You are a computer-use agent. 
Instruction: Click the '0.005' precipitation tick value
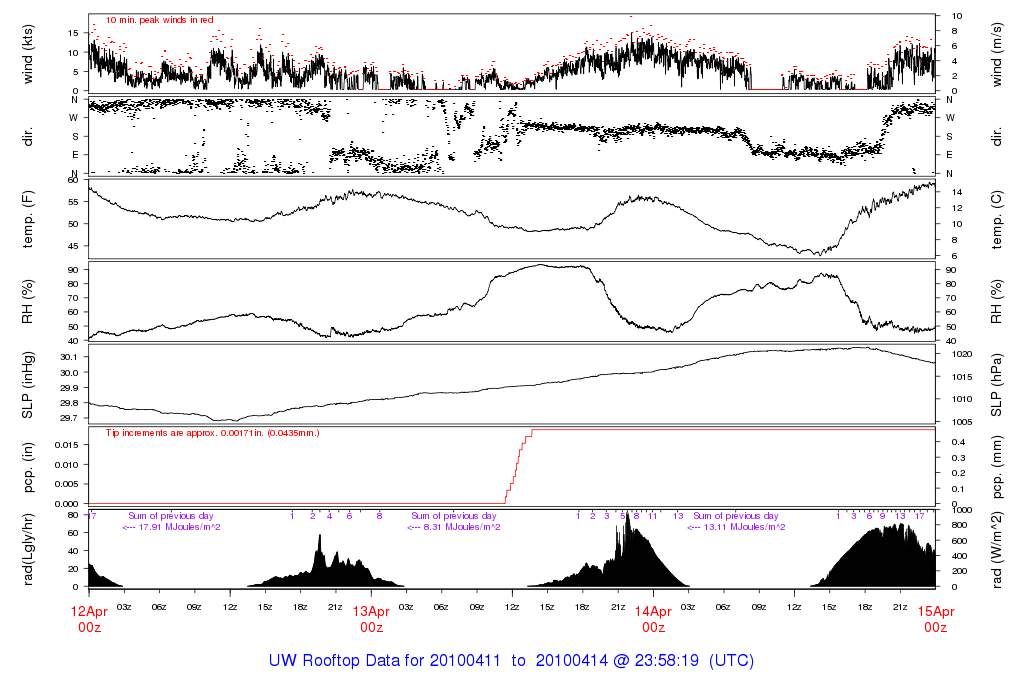pyautogui.click(x=67, y=484)
